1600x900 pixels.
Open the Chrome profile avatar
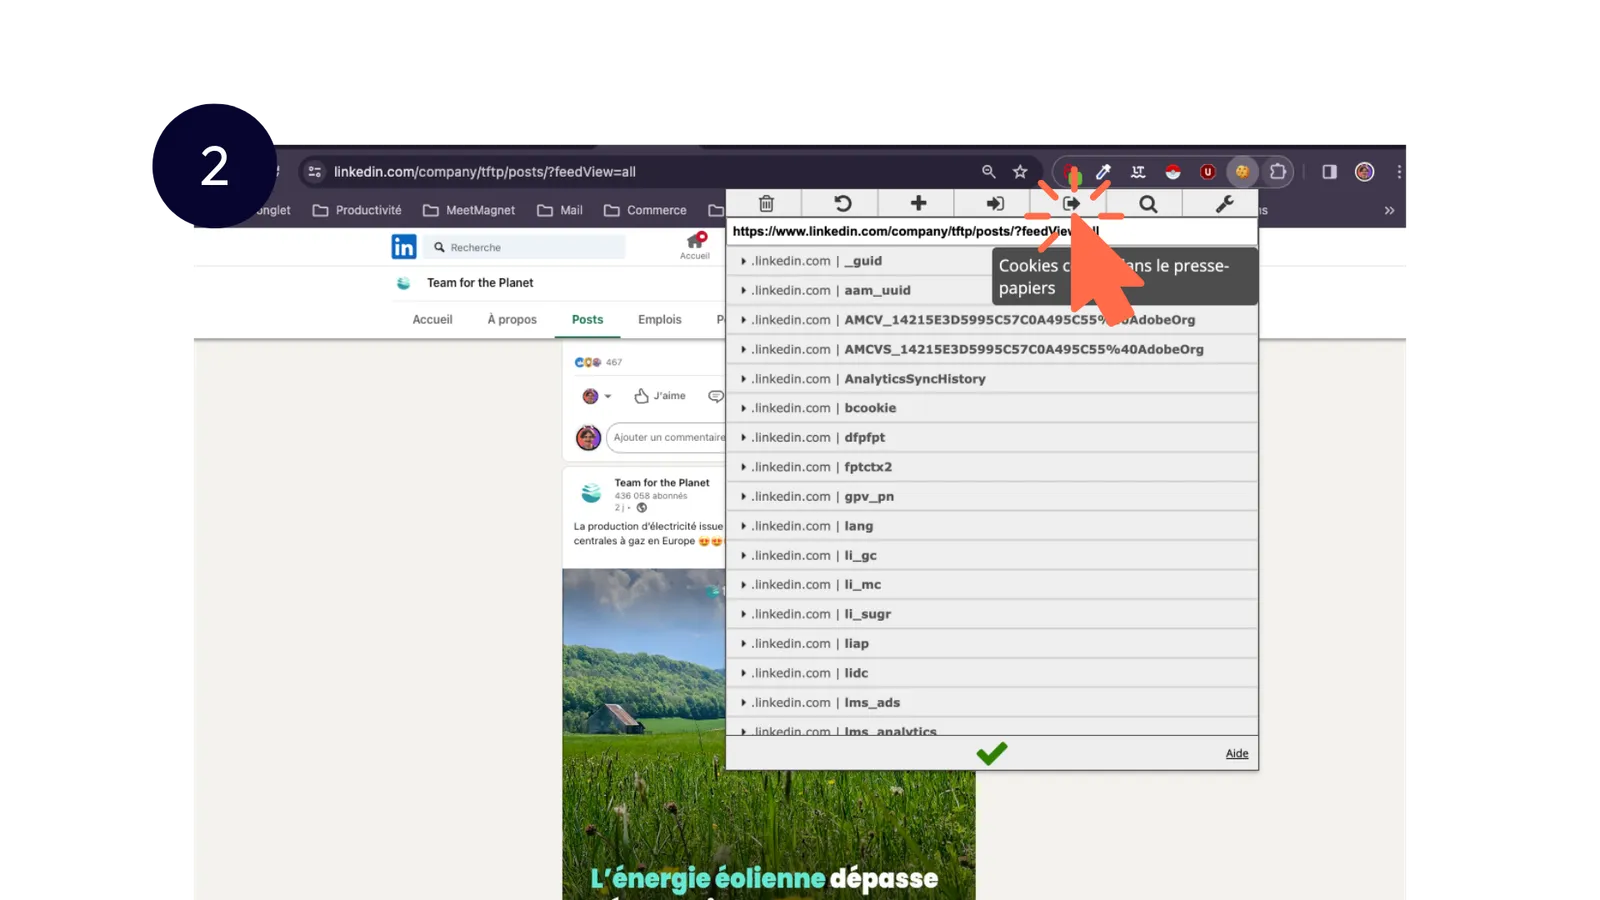[1364, 172]
